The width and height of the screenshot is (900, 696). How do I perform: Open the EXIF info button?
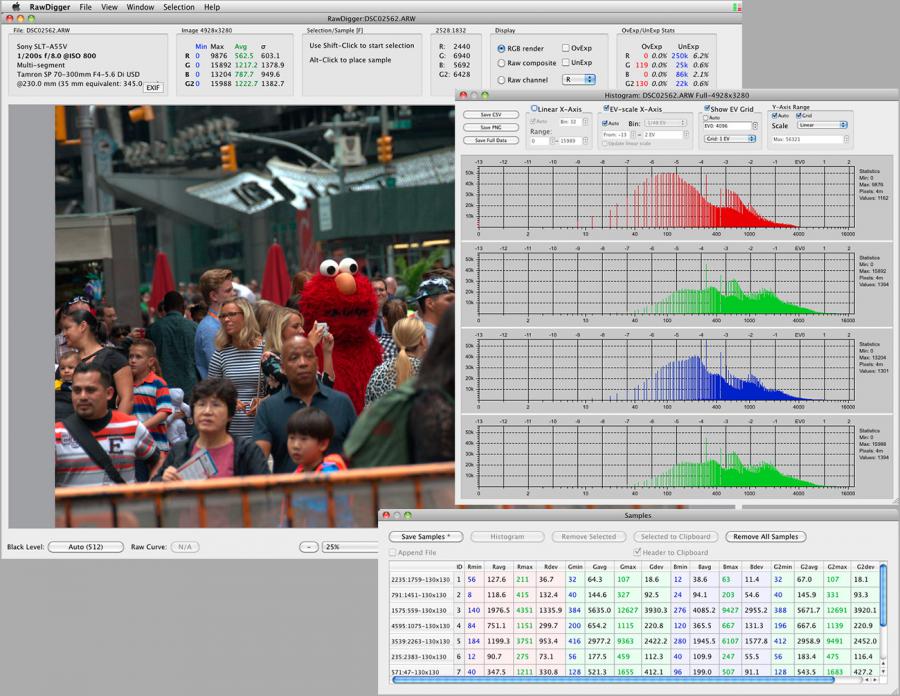click(153, 88)
